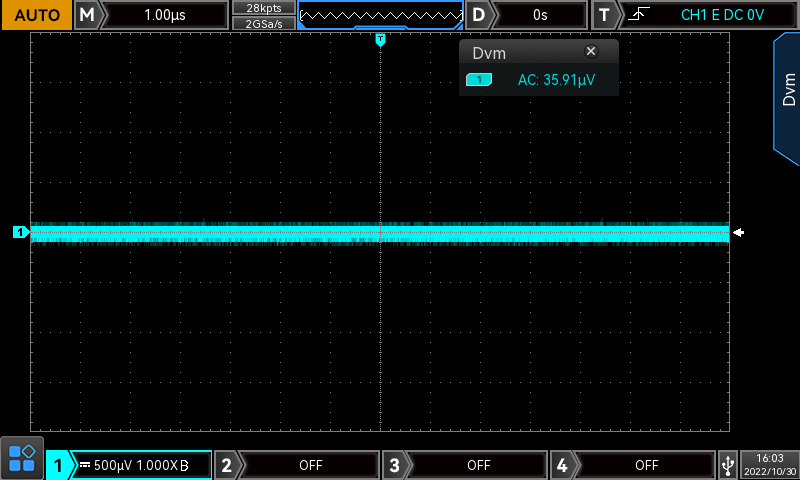This screenshot has height=480, width=800.
Task: Open the 1.00µs timebase setting
Action: tap(165, 15)
